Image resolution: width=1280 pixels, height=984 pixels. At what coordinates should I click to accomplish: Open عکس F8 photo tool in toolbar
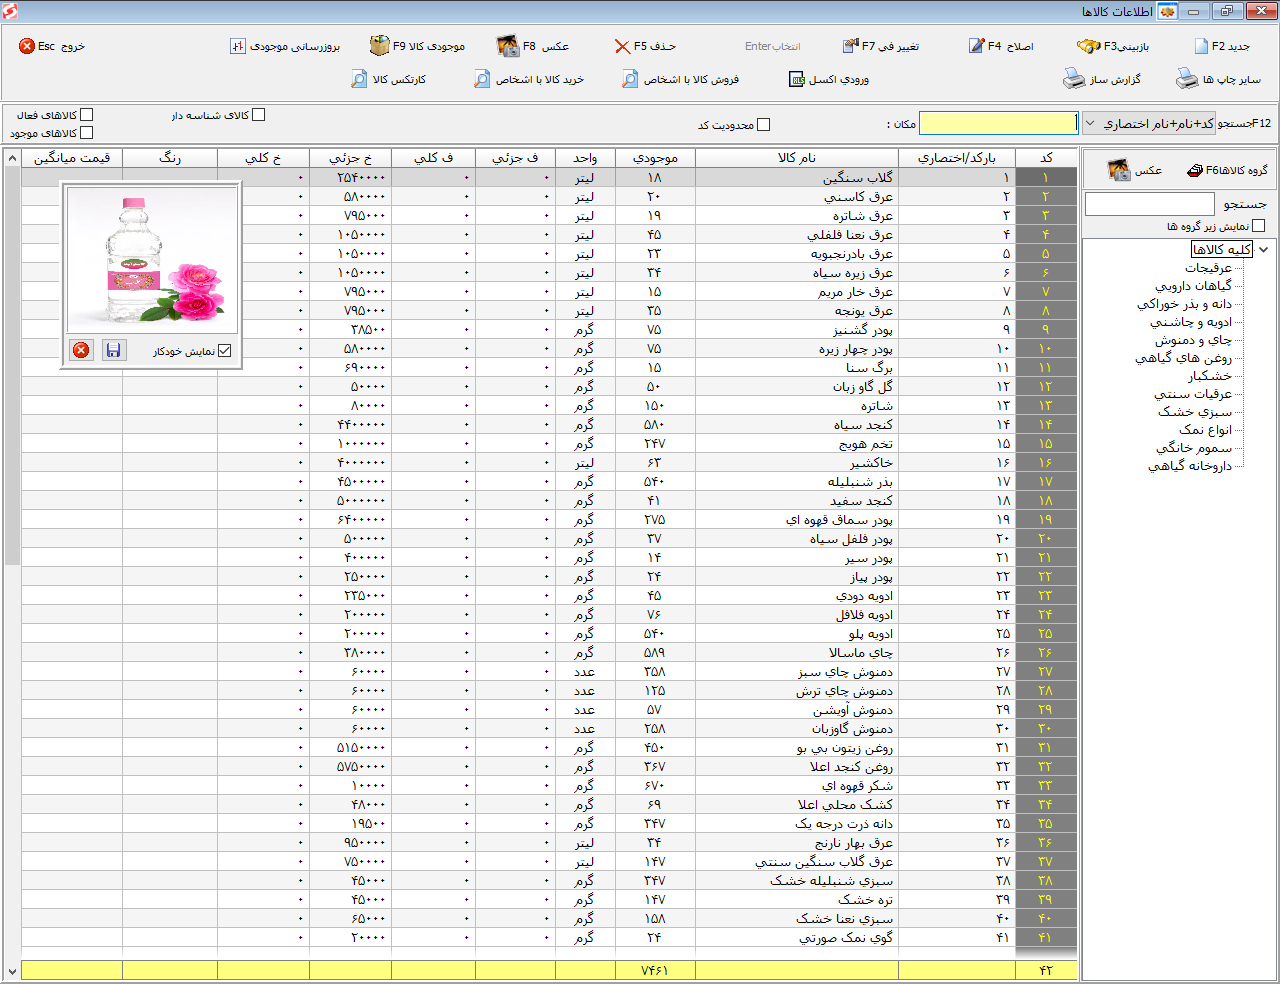(533, 46)
